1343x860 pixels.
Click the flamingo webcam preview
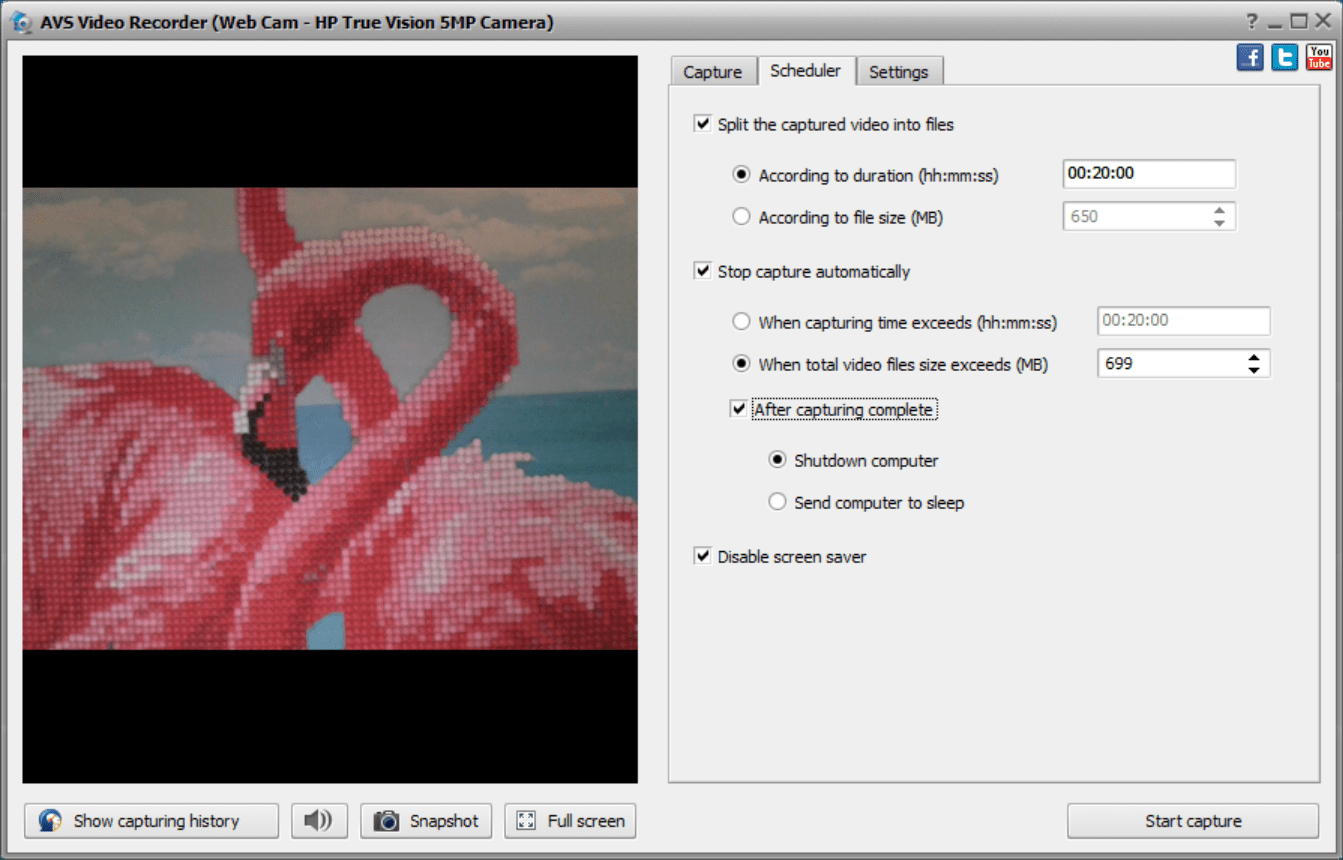[x=330, y=419]
